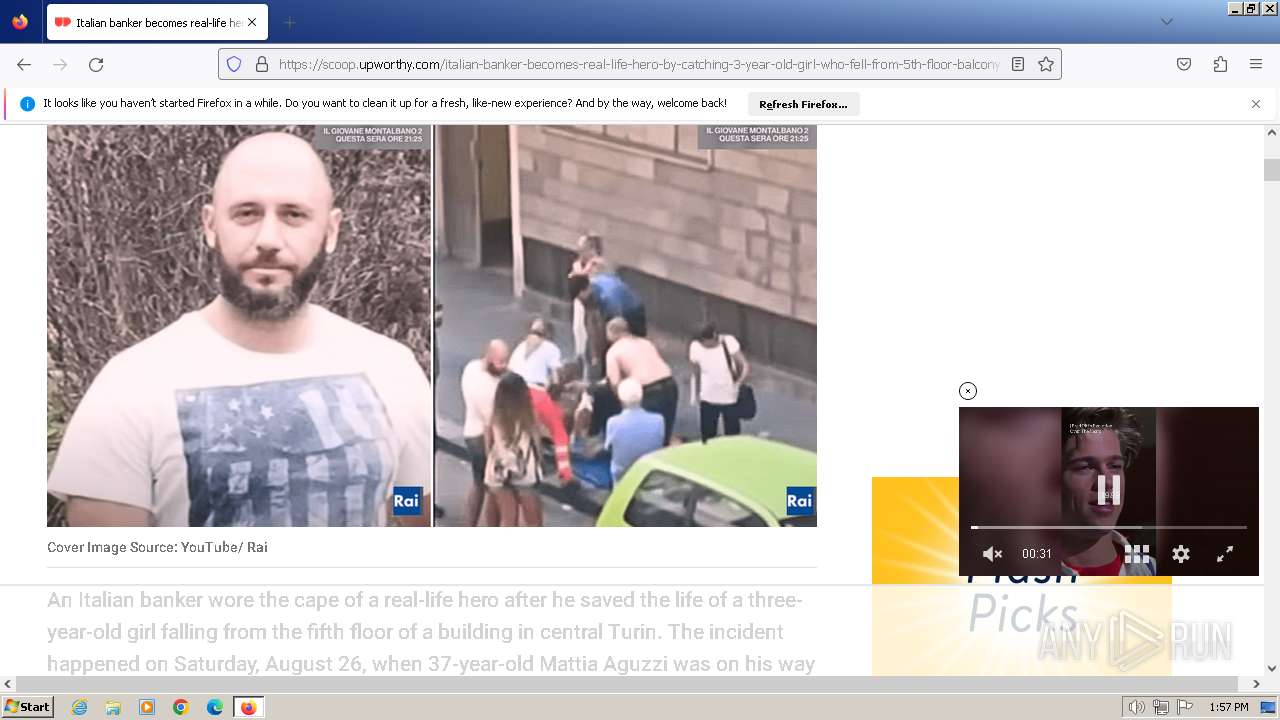Select Cover Image Source caption text

157,547
